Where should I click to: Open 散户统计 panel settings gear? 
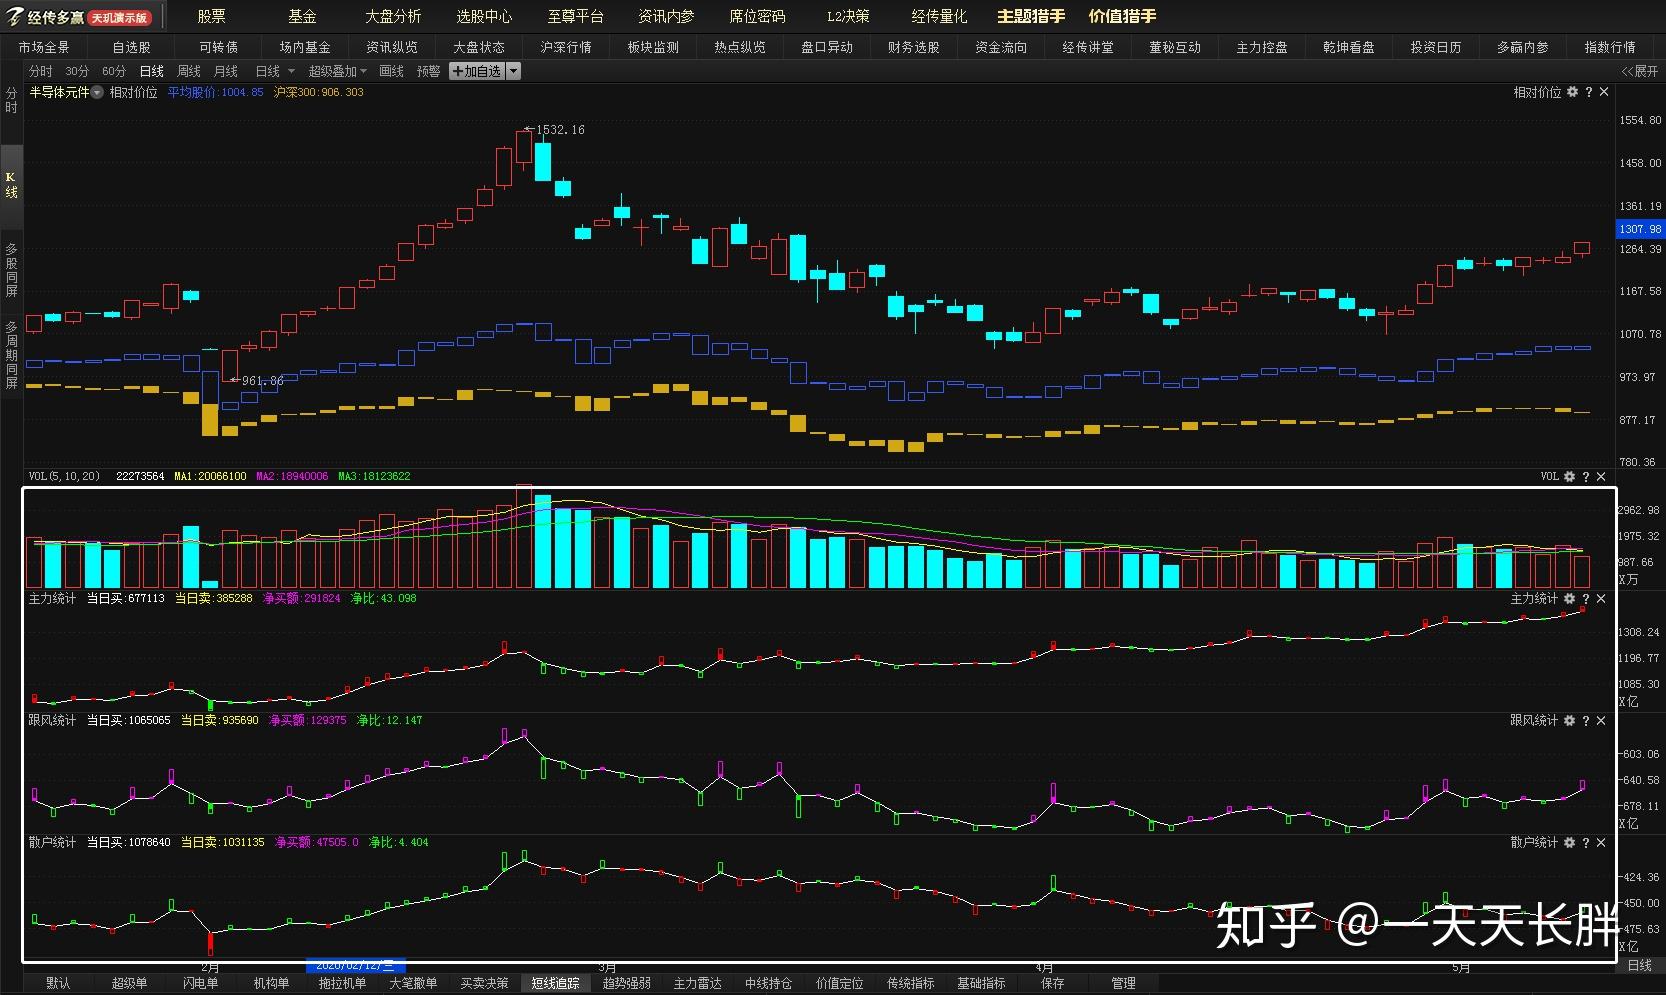(1569, 843)
